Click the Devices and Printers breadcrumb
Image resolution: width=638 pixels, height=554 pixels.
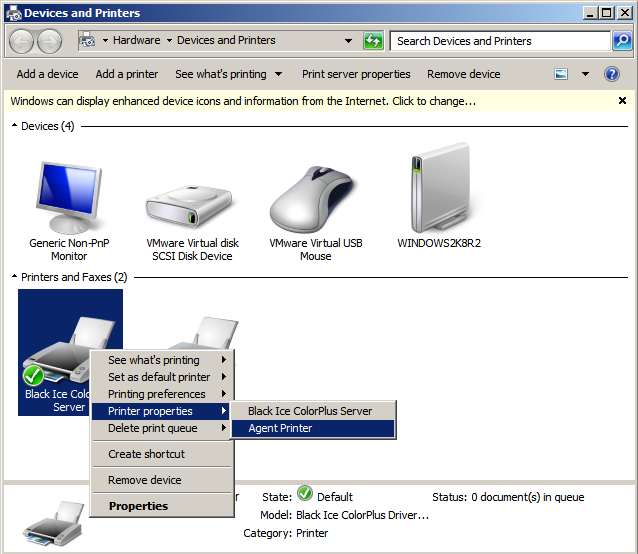point(226,40)
